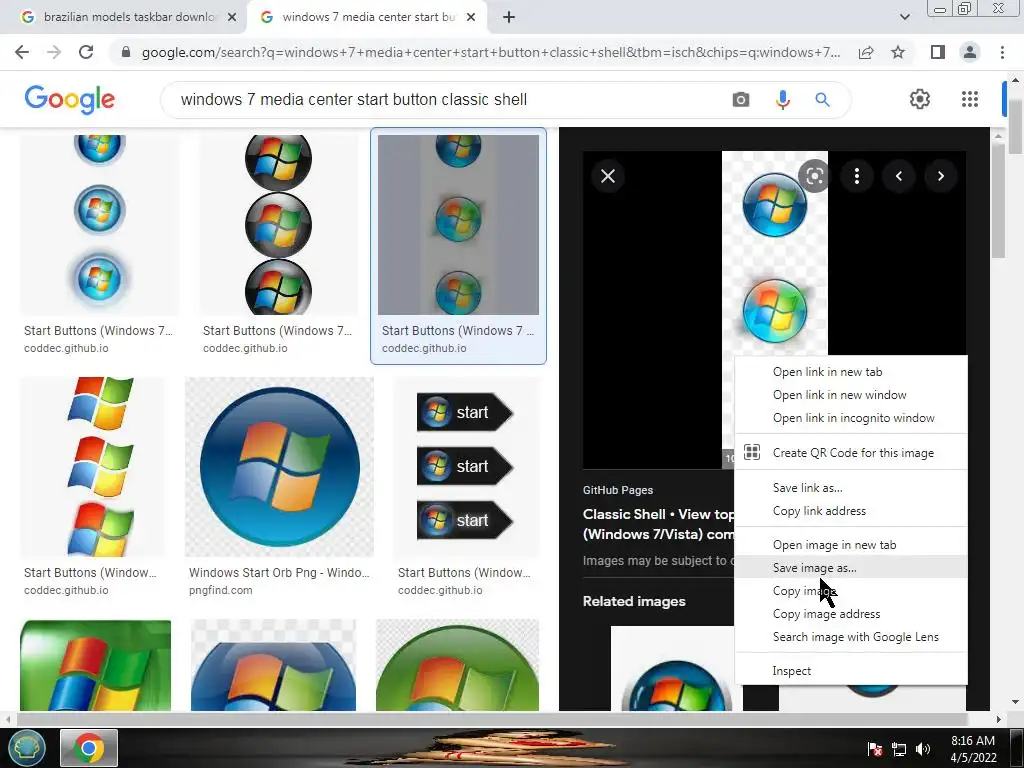Open the large blue Windows orb thumbnail
This screenshot has width=1024, height=768.
(280, 467)
